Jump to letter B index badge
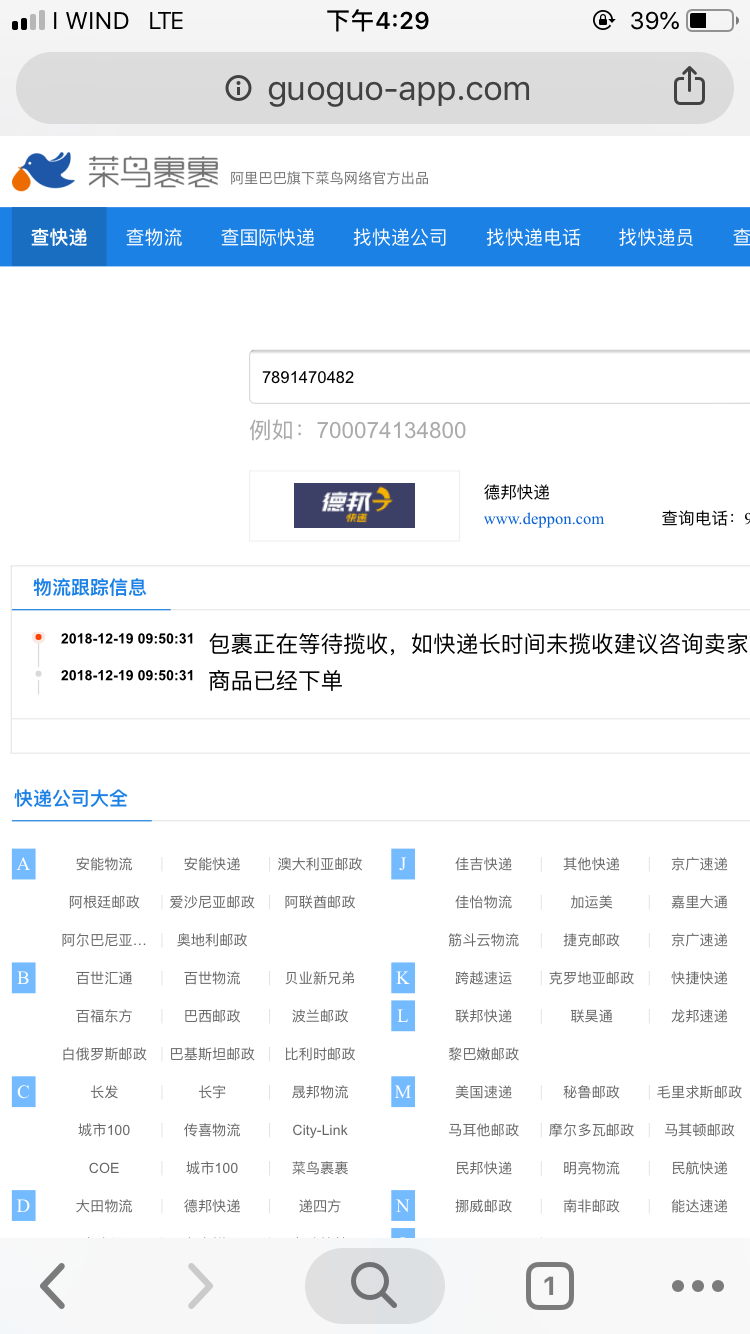 click(23, 978)
